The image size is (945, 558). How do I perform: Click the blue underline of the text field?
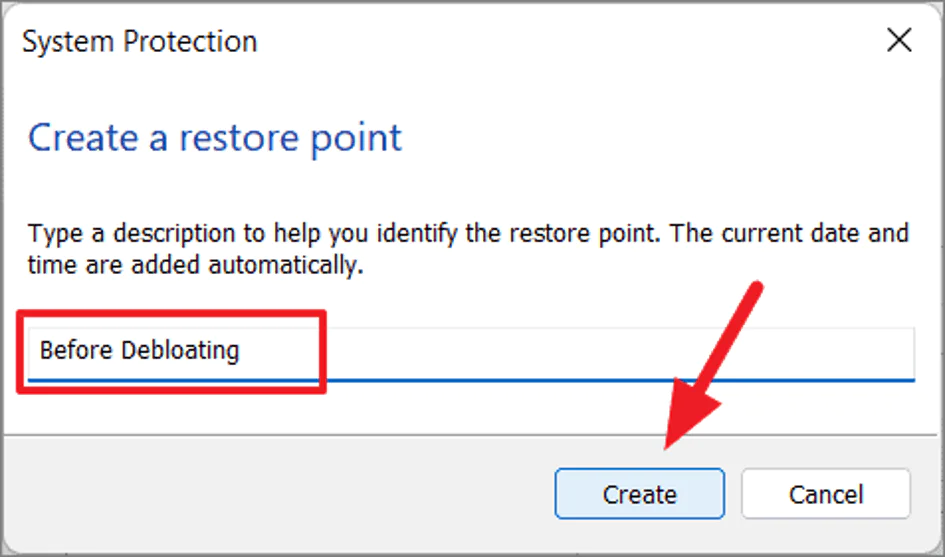tap(600, 379)
